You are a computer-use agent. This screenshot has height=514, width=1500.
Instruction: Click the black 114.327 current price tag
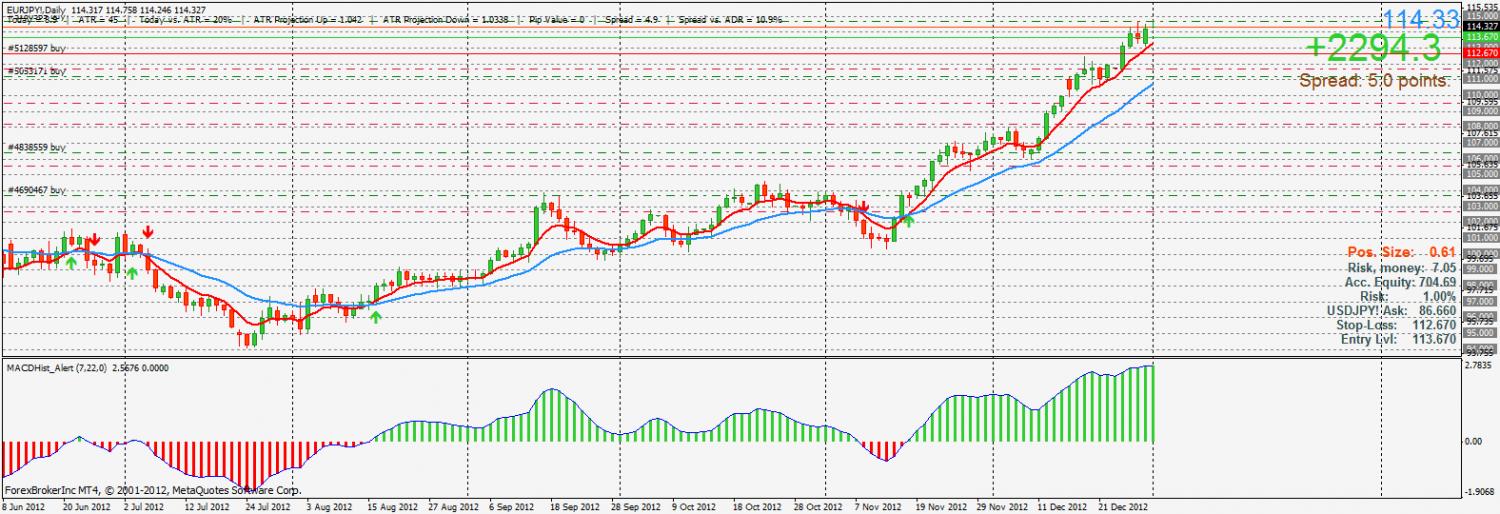click(x=1479, y=27)
